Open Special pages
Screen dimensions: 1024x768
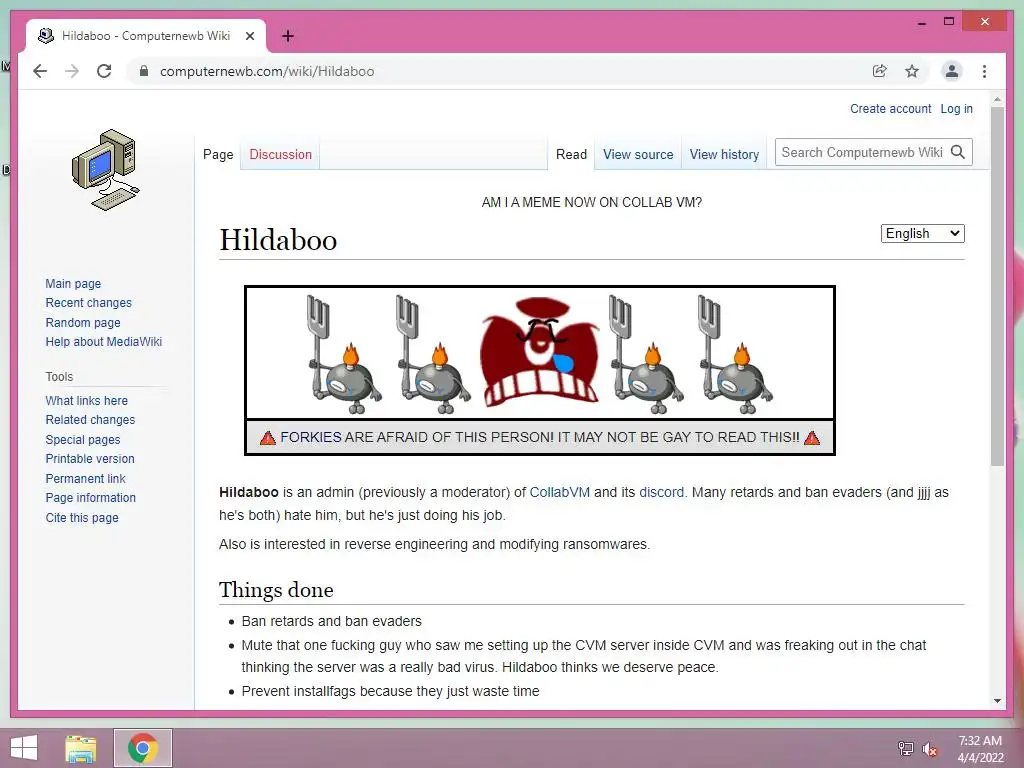tap(83, 440)
